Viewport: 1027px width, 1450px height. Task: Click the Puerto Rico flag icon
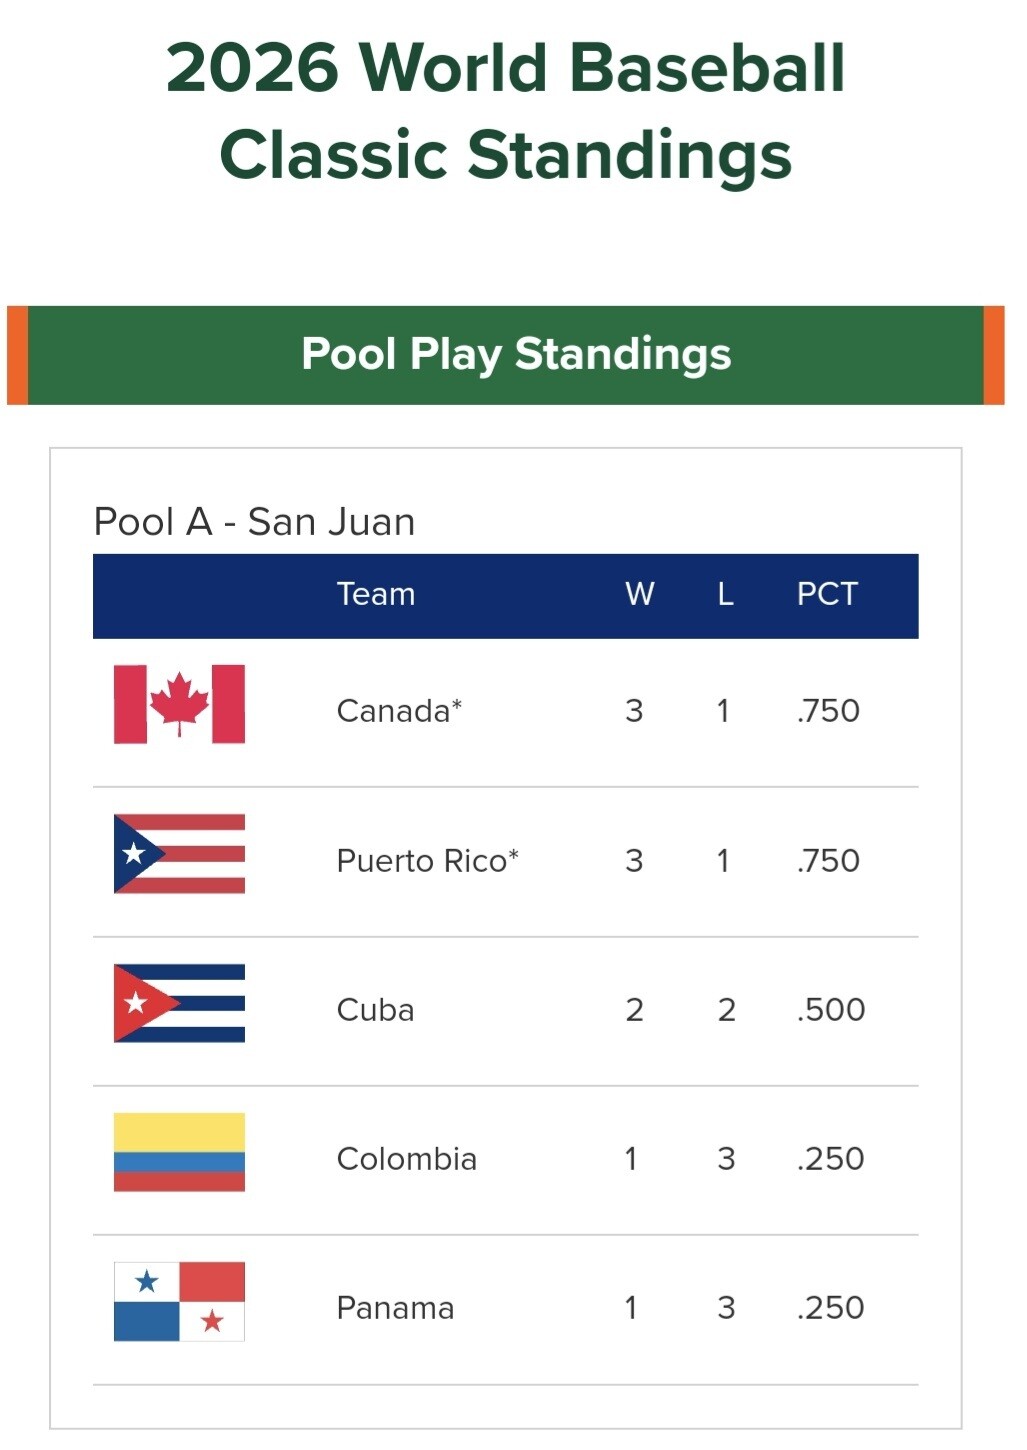[x=179, y=854]
